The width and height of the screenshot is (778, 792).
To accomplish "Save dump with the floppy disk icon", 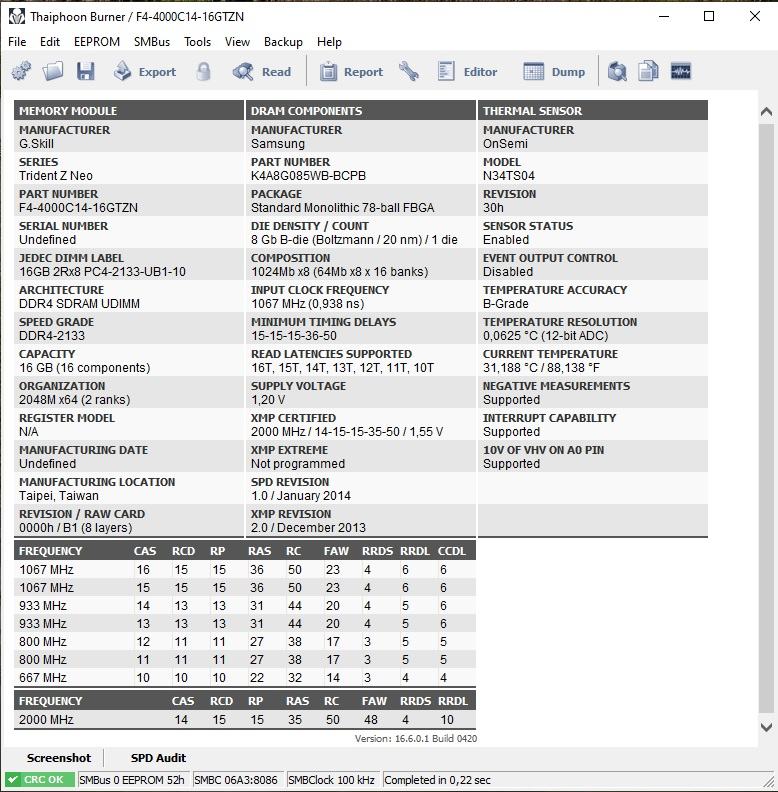I will coord(85,71).
